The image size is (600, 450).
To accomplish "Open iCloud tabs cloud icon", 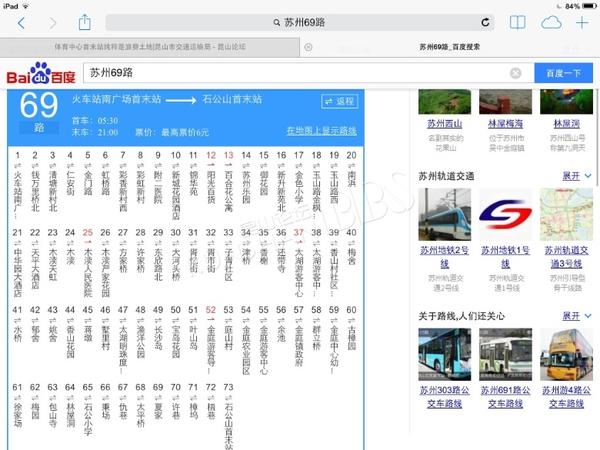I will (549, 22).
